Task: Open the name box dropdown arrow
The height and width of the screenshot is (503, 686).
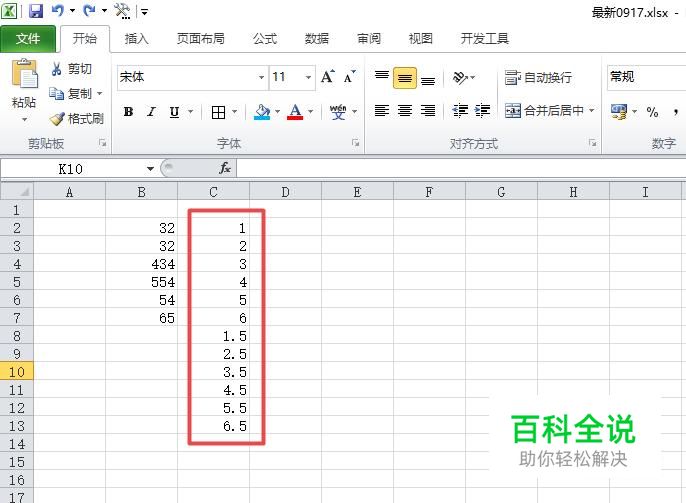Action: 150,169
